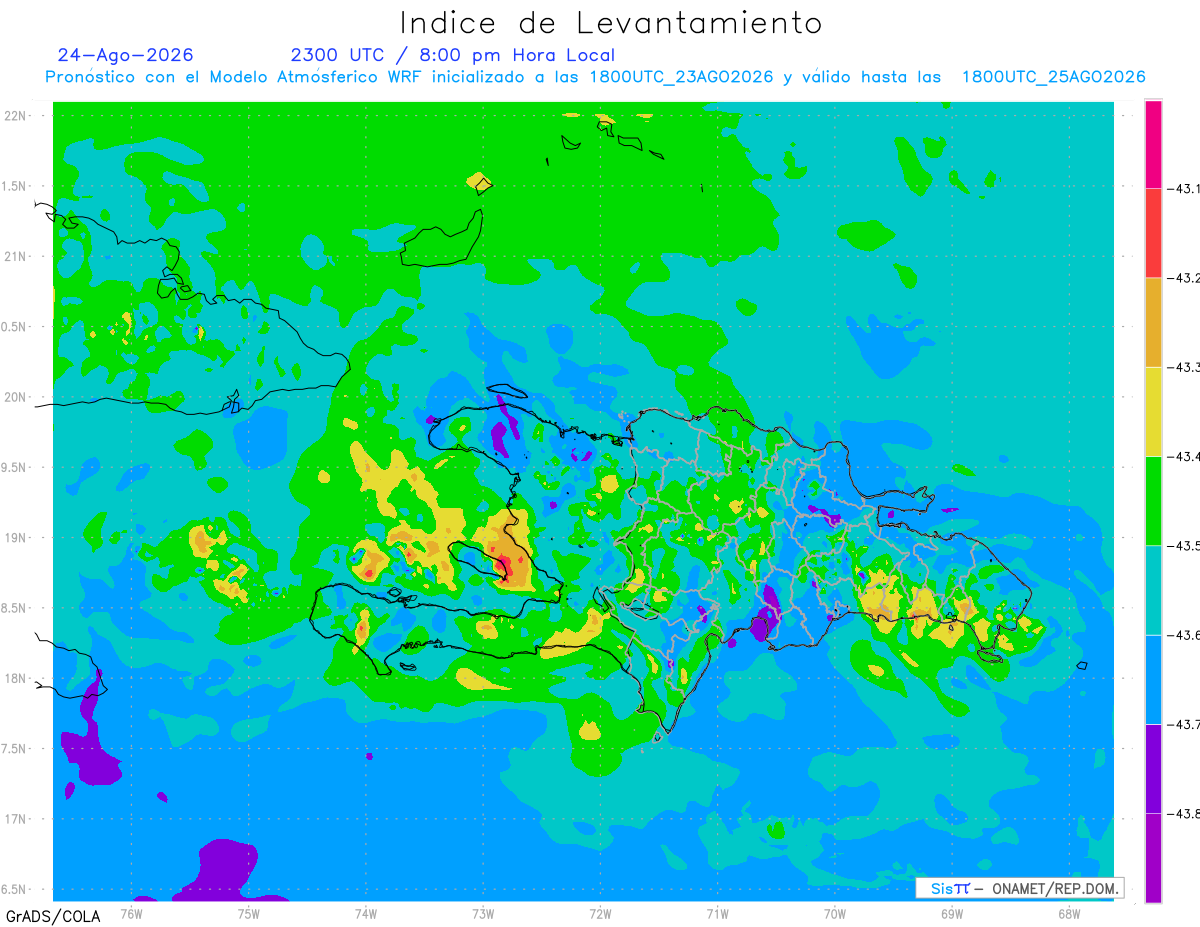
Task: Click the '-43.2' legend value
Action: pyautogui.click(x=1185, y=278)
